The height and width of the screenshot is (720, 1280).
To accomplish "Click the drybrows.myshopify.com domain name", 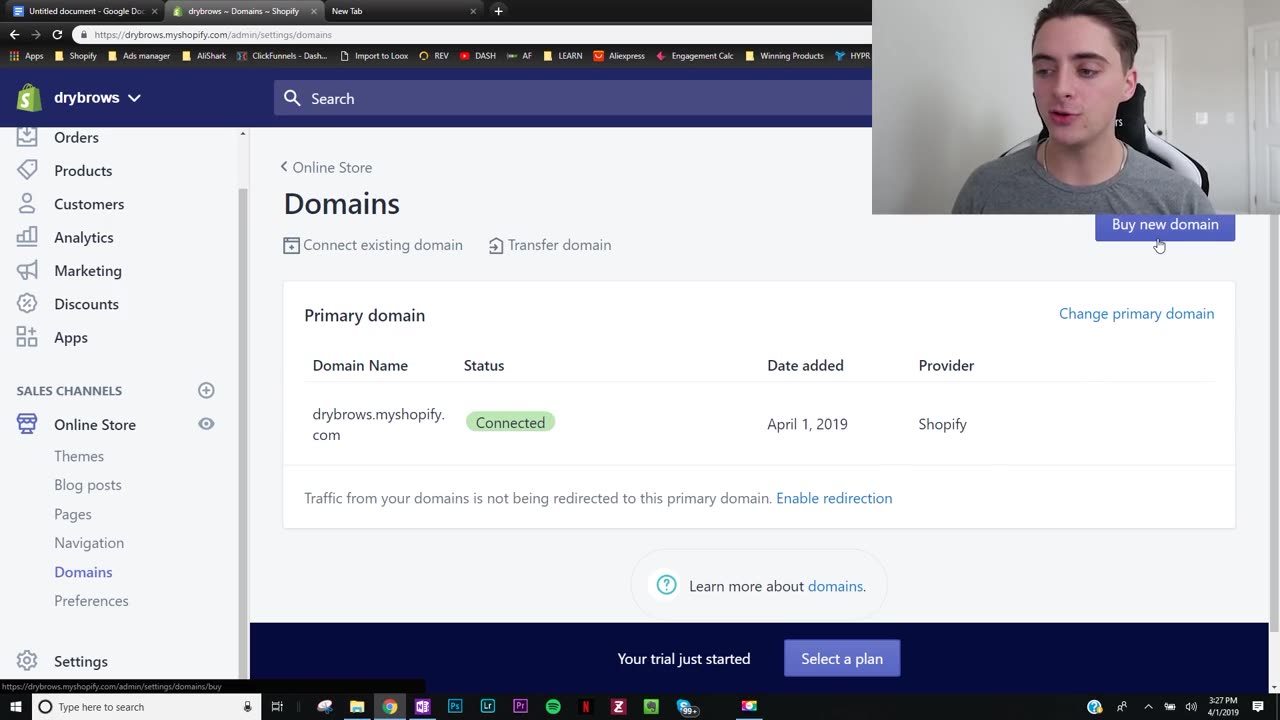I will [378, 424].
